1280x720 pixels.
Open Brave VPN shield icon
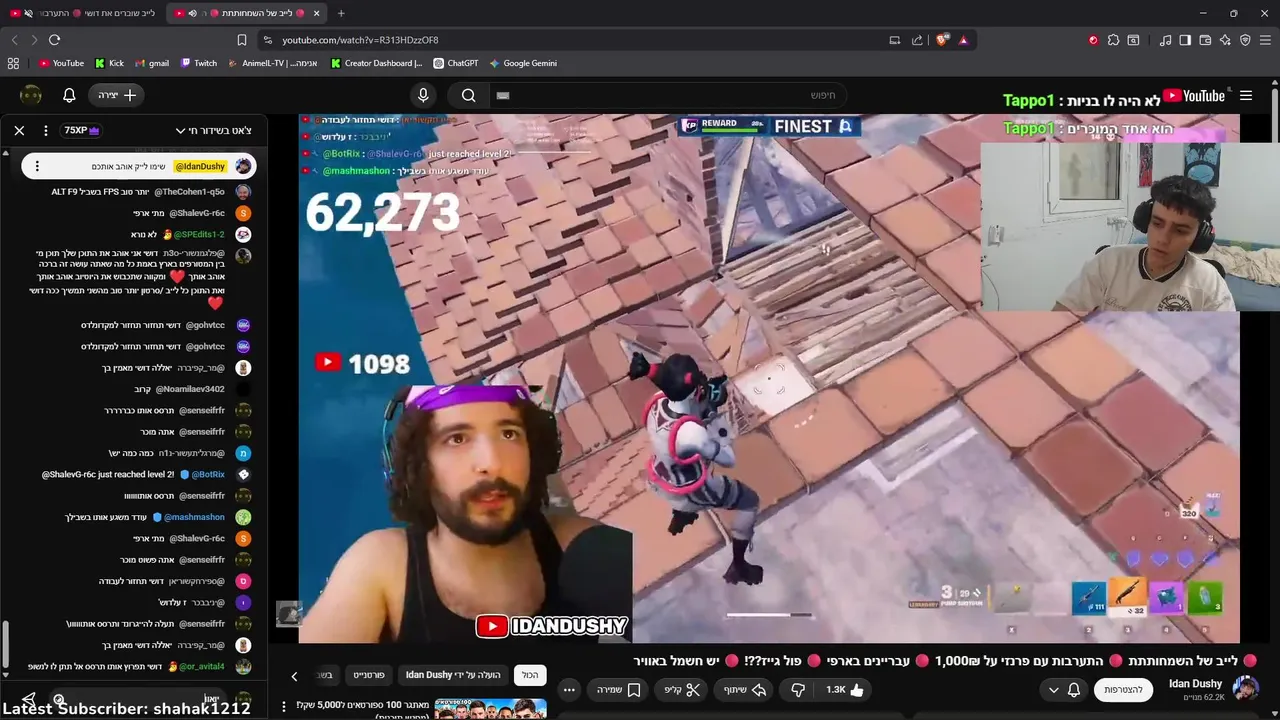click(x=1246, y=40)
